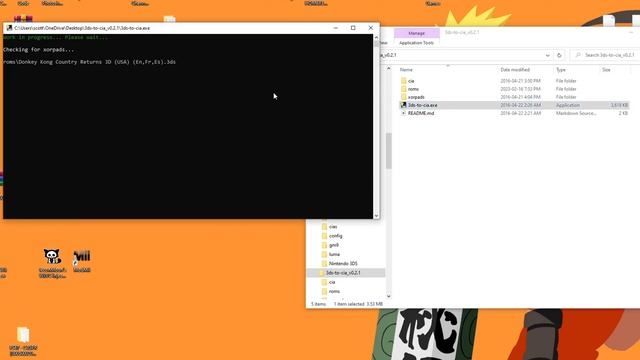The height and width of the screenshot is (360, 640).
Task: Select 3ds-to-cia_v0.2.1 in the navigation pane
Action: coord(343,273)
